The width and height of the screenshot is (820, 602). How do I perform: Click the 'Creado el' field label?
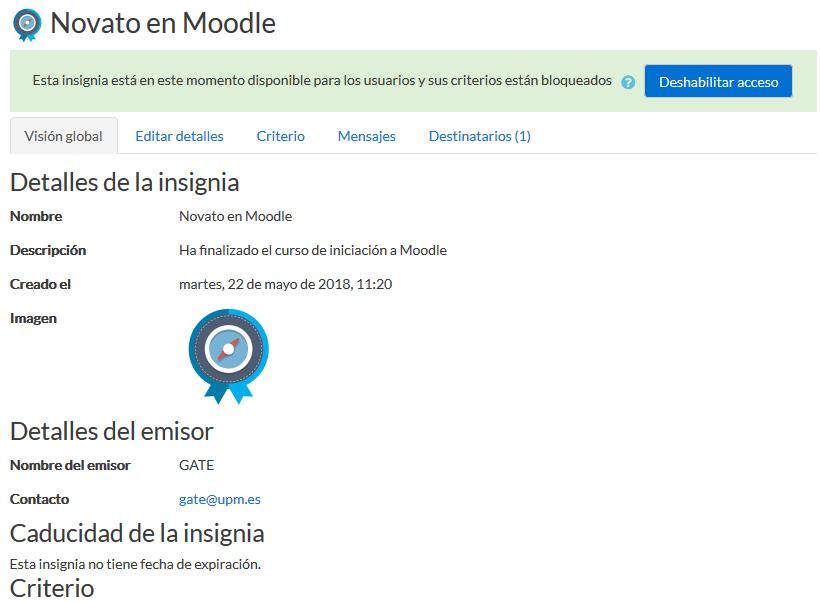point(40,284)
